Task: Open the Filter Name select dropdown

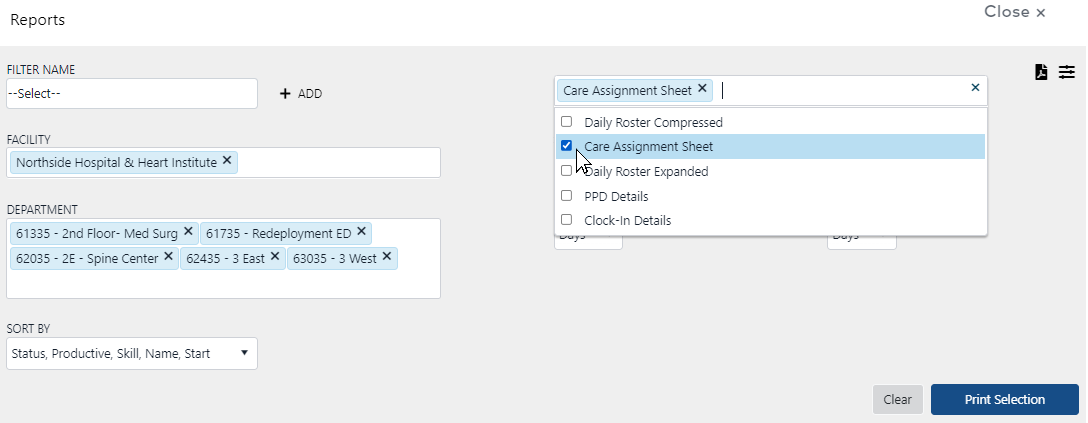Action: (131, 94)
